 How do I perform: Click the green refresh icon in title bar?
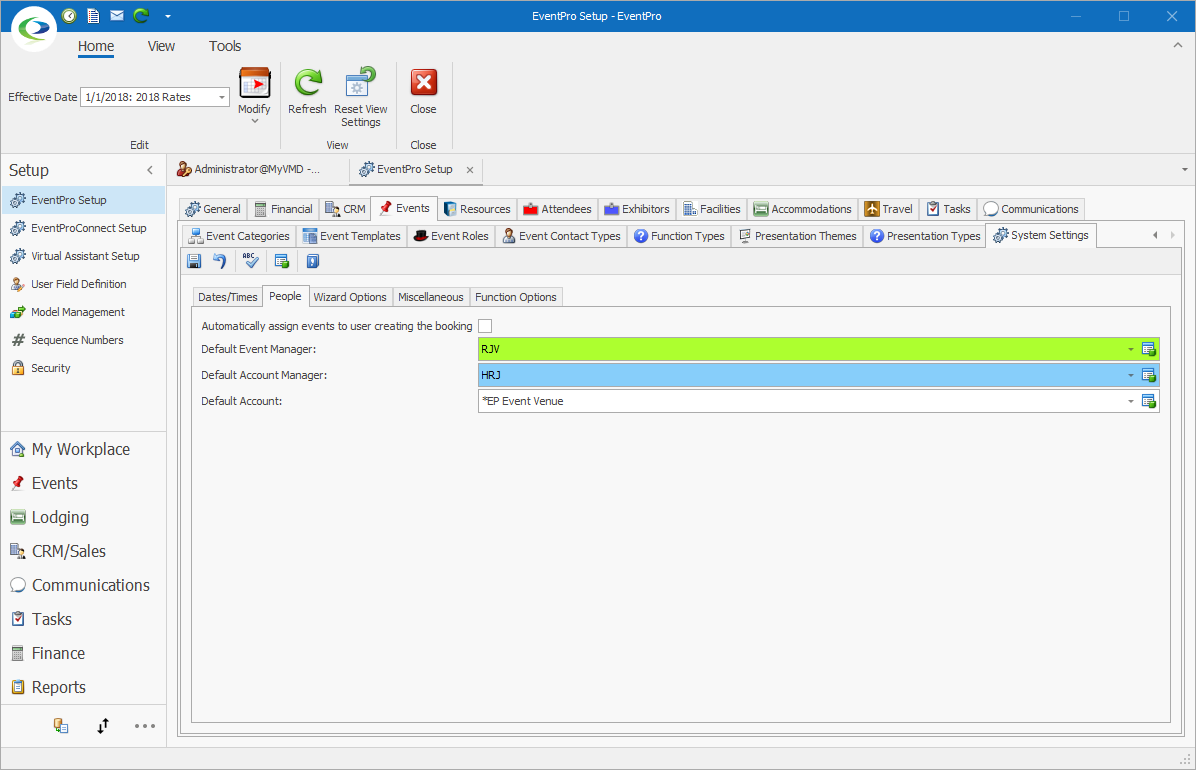click(x=141, y=15)
